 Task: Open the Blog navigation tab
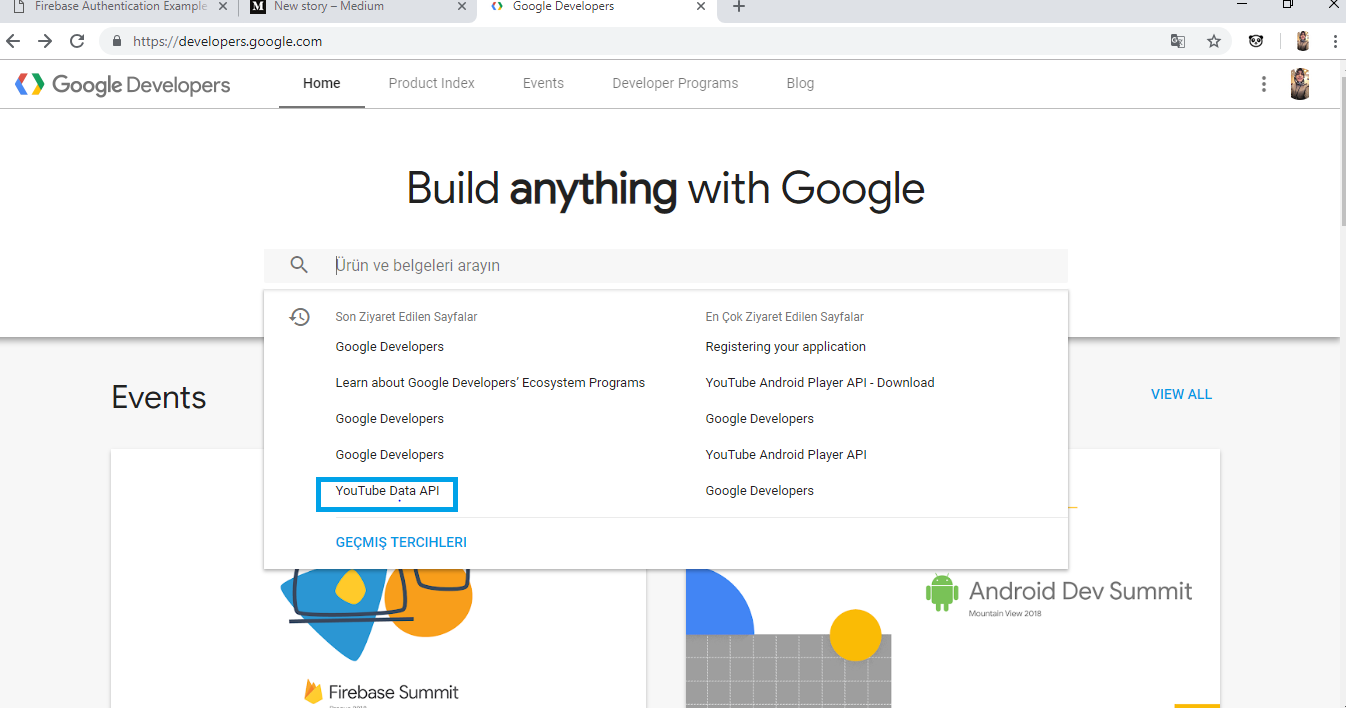pyautogui.click(x=800, y=83)
